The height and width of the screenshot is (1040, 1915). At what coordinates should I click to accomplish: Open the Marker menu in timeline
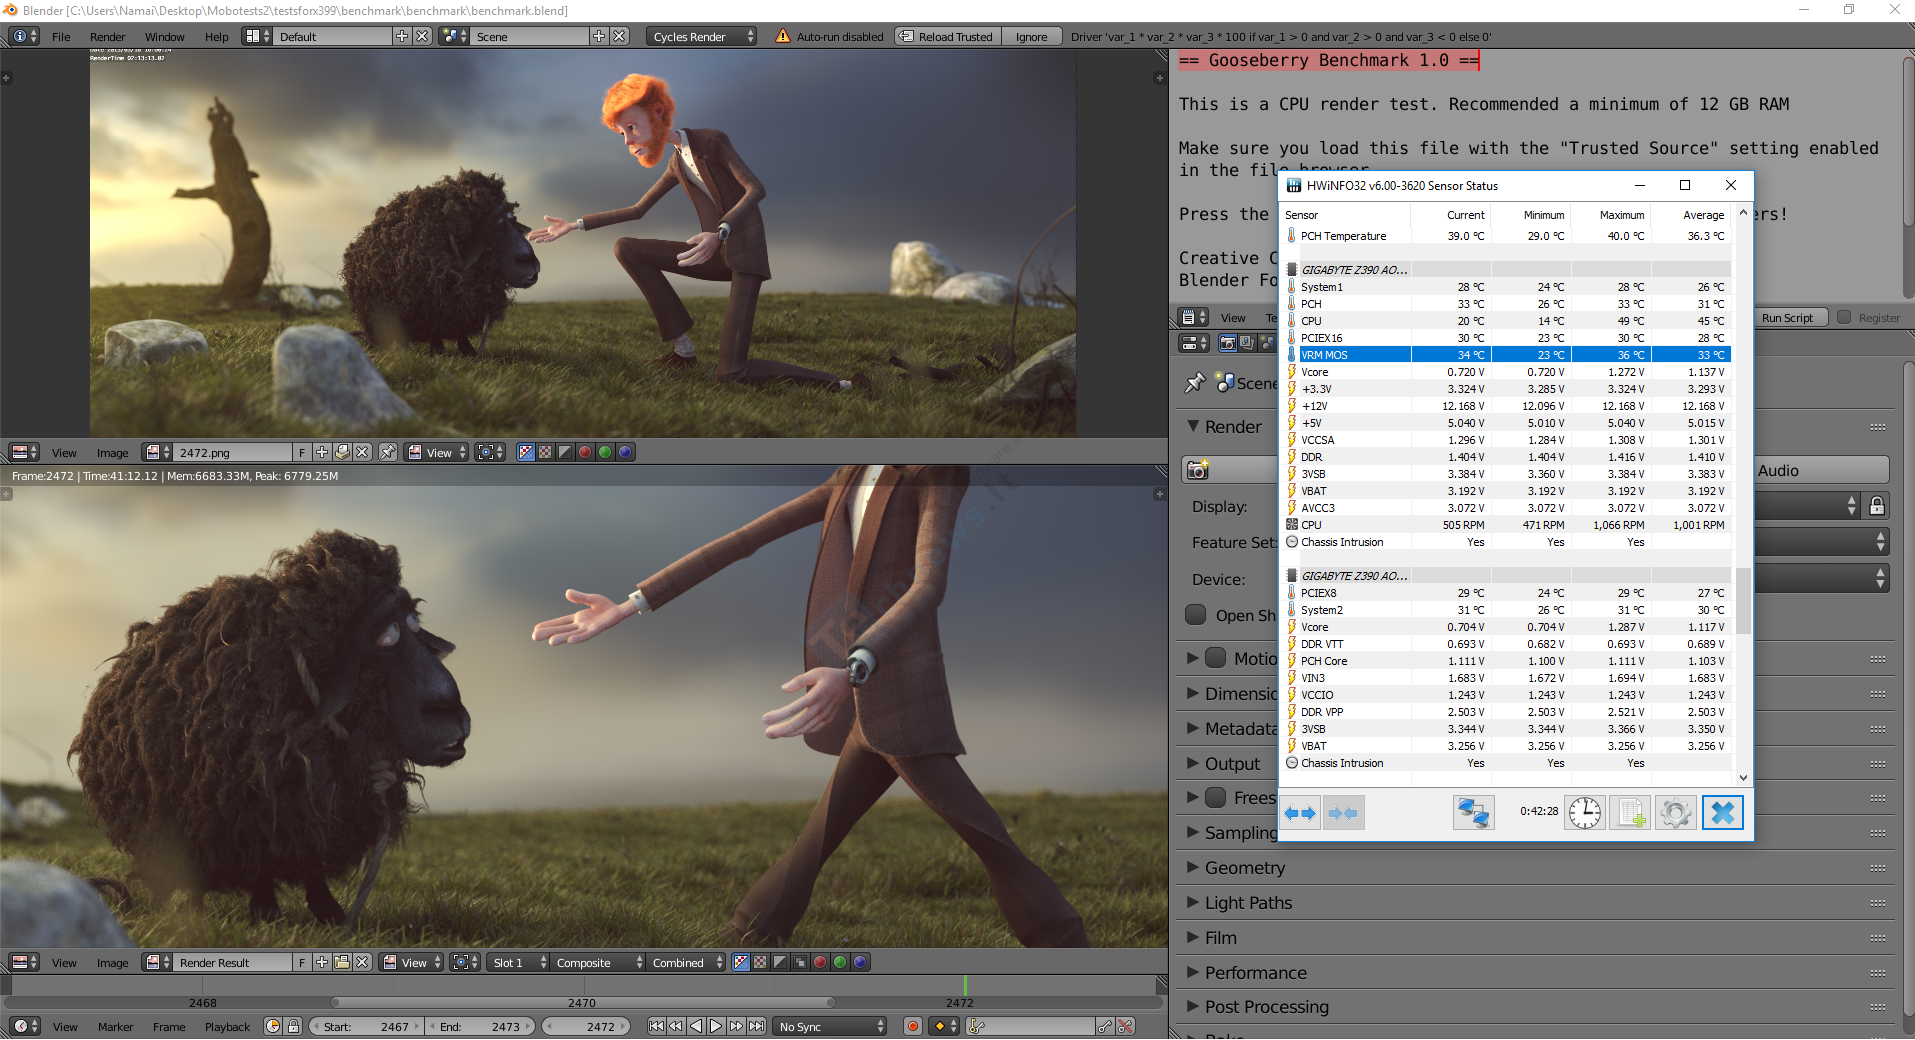tap(115, 1026)
